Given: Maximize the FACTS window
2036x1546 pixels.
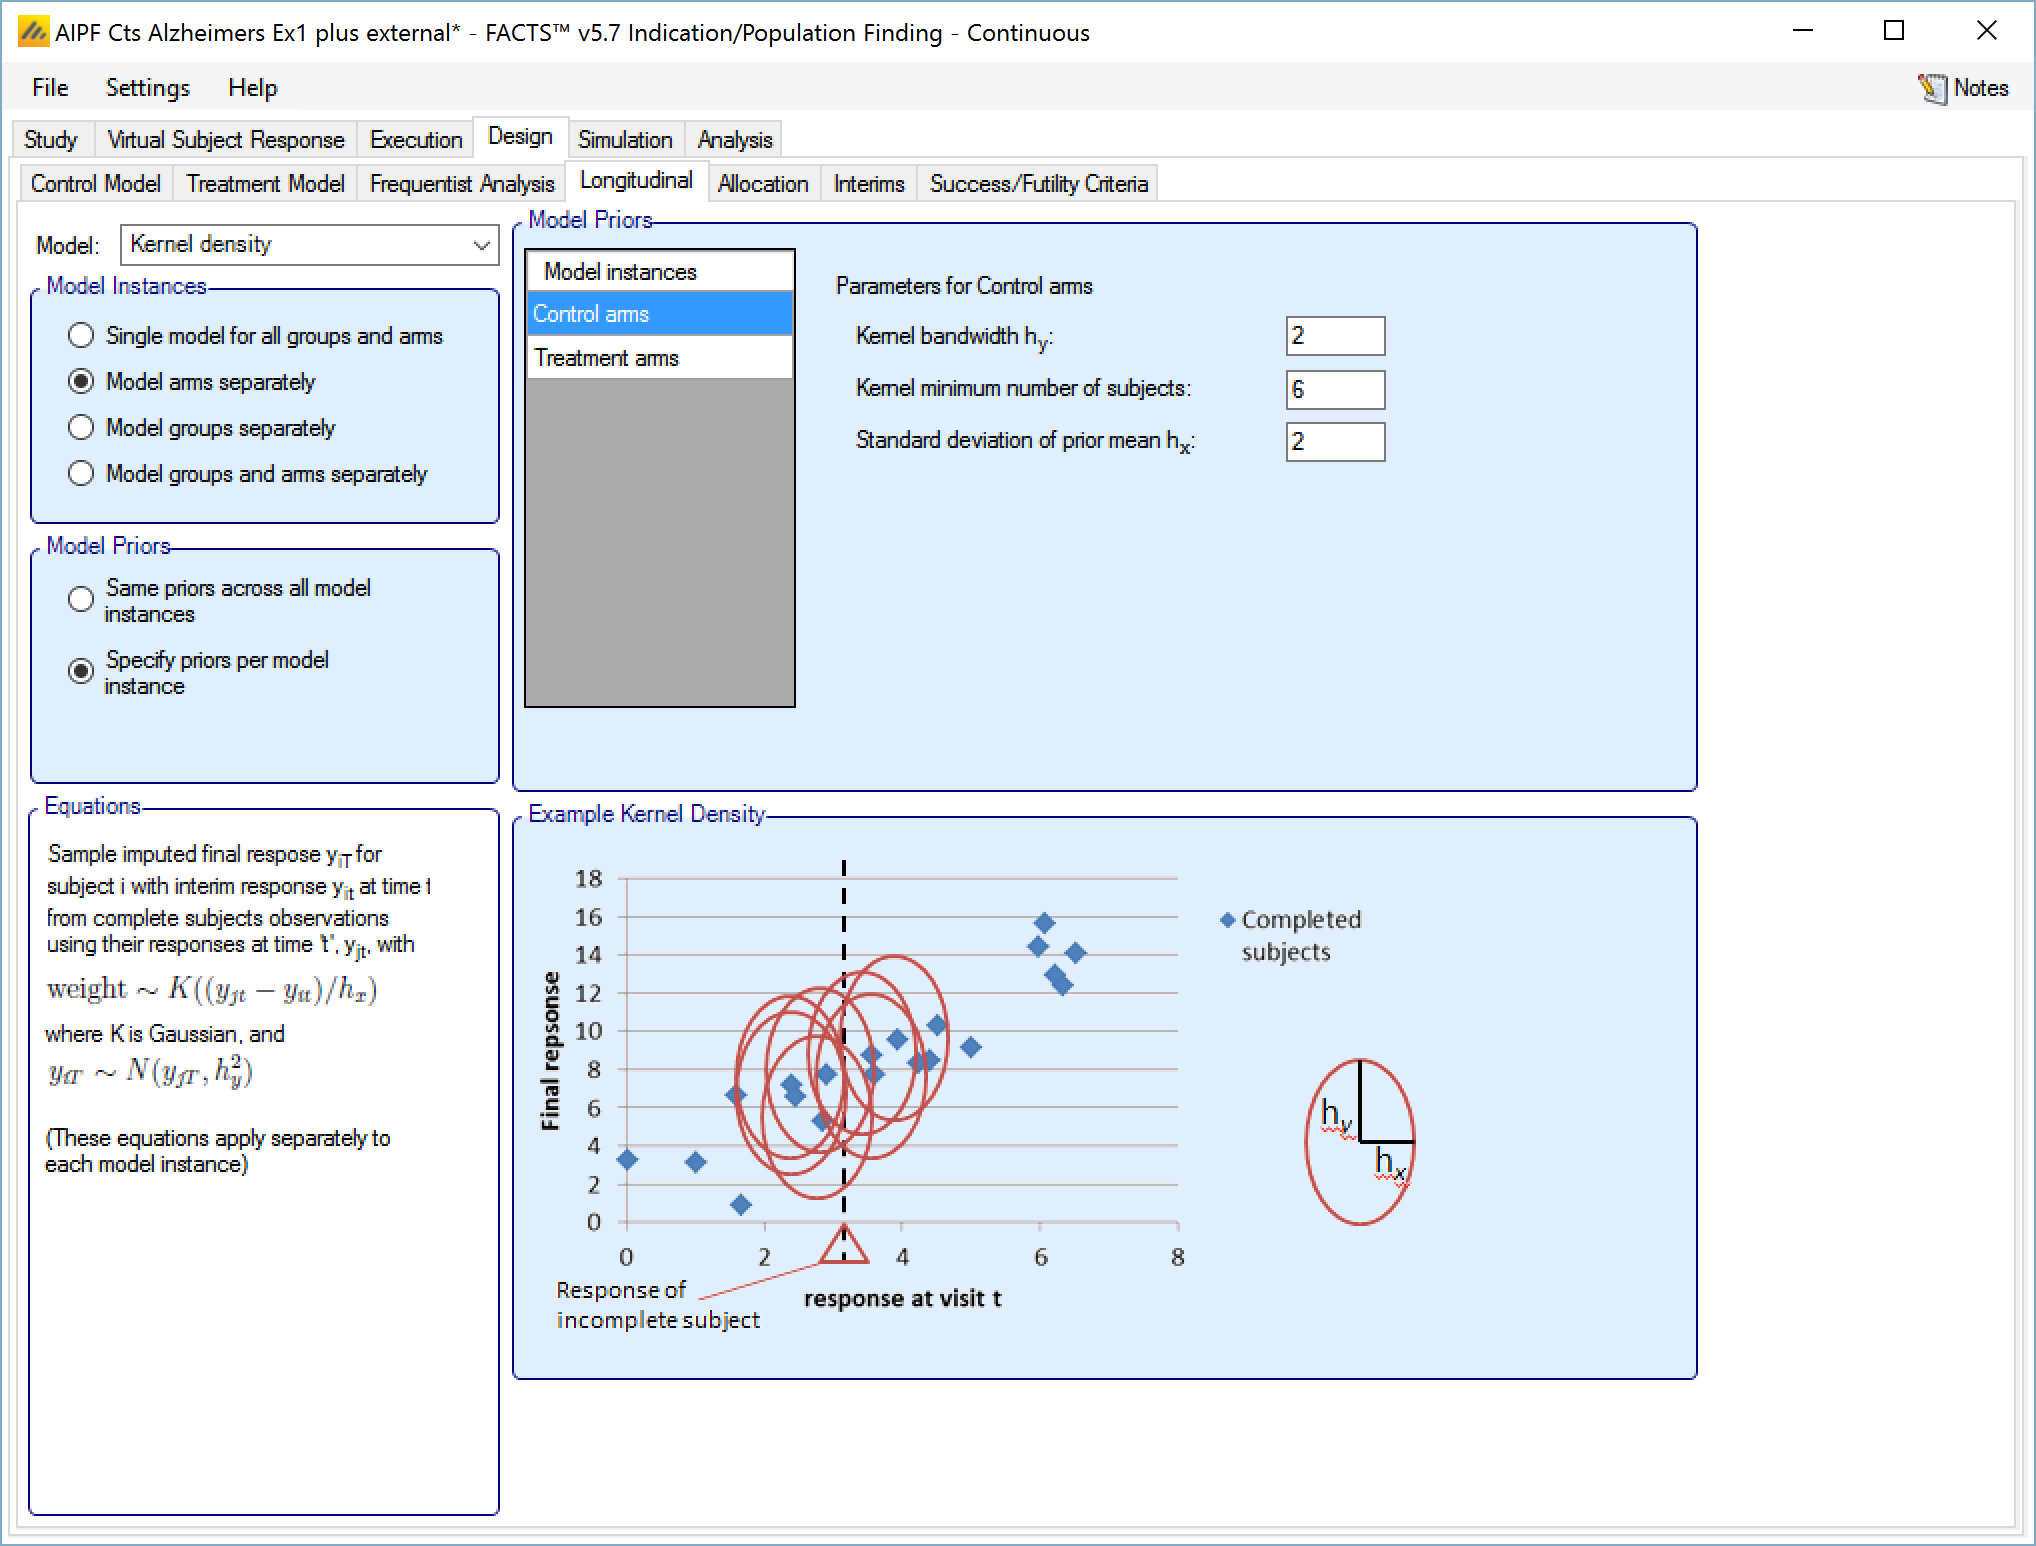Looking at the screenshot, I should [x=1893, y=31].
